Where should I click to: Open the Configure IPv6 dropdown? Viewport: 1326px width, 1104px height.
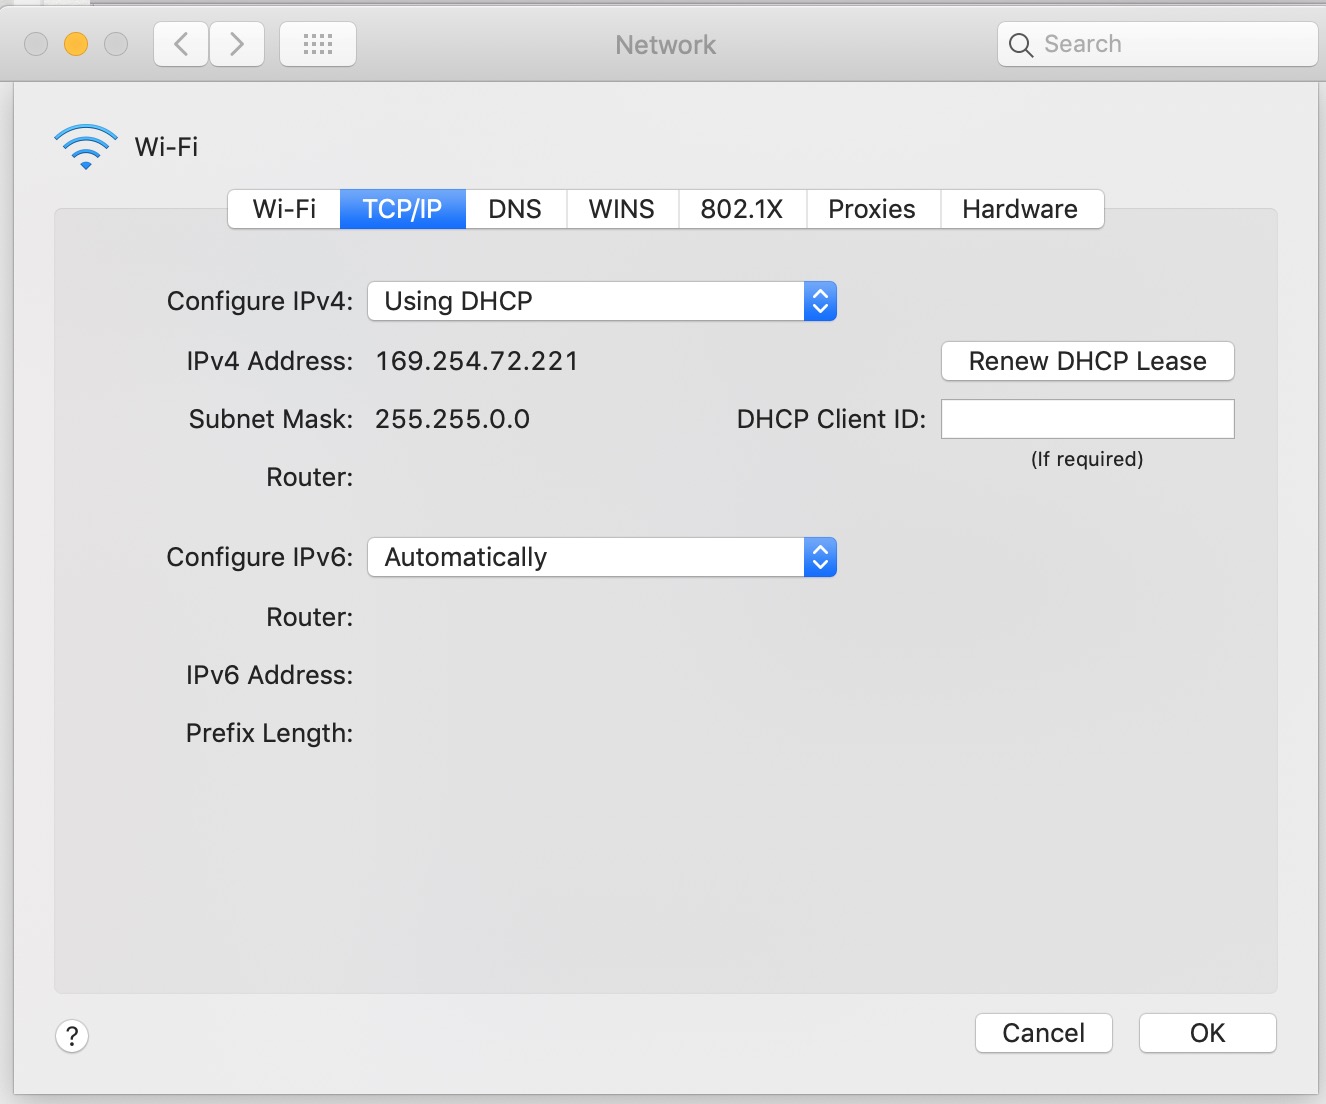pos(602,557)
